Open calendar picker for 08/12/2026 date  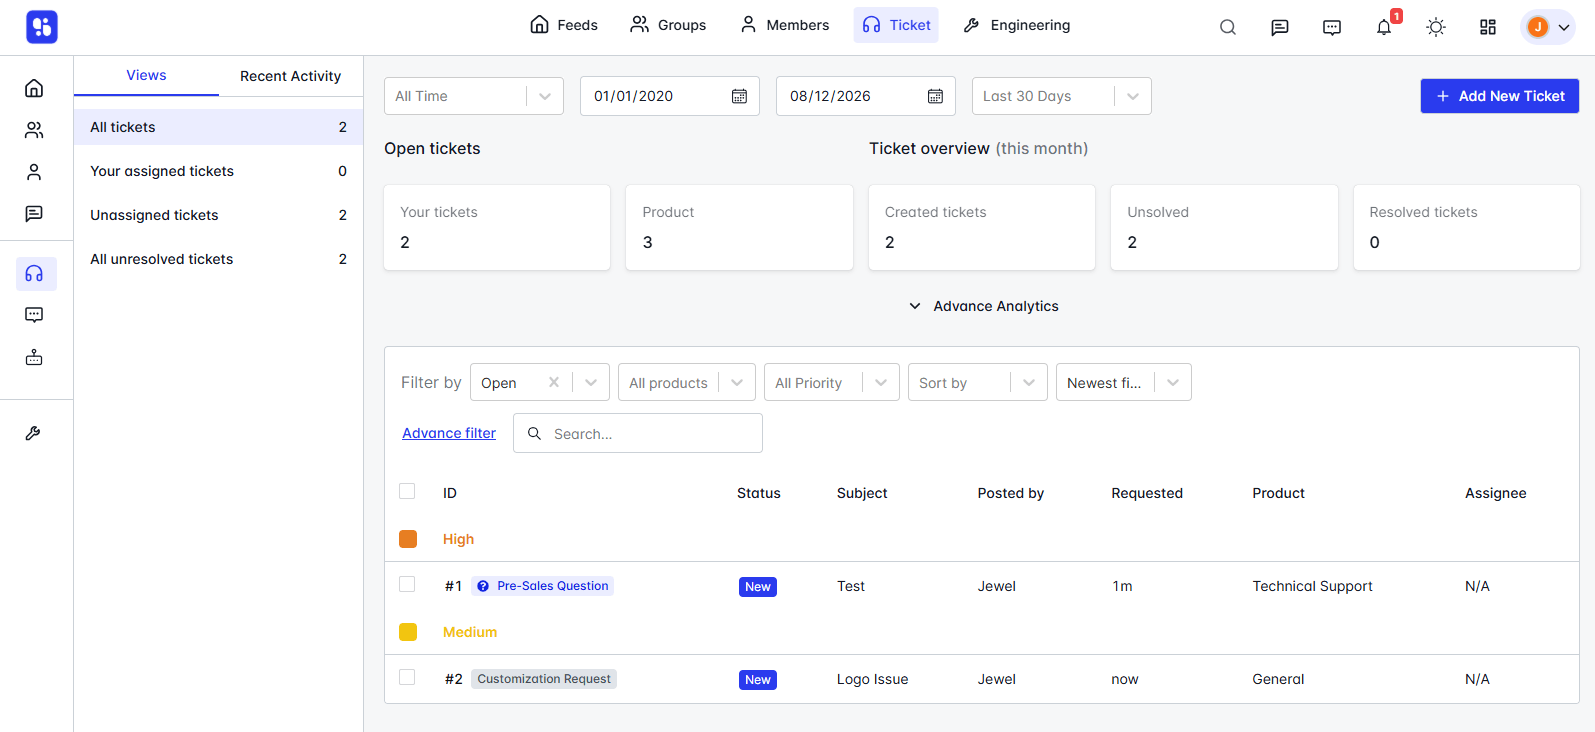point(935,96)
